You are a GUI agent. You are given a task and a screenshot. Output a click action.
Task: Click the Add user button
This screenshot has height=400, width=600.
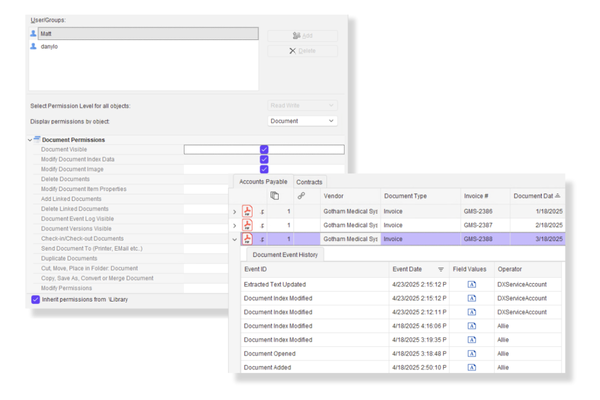point(302,36)
